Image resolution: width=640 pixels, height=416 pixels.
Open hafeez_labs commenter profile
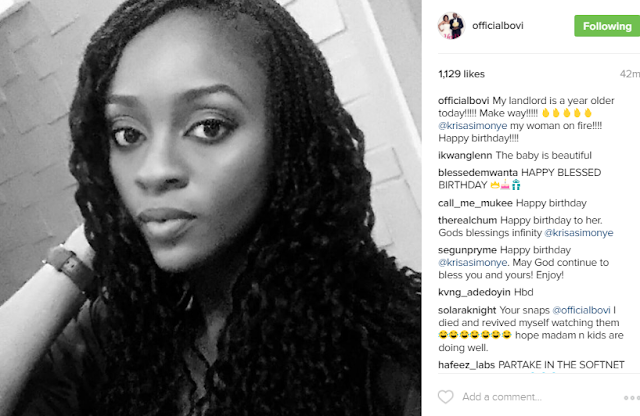point(467,365)
